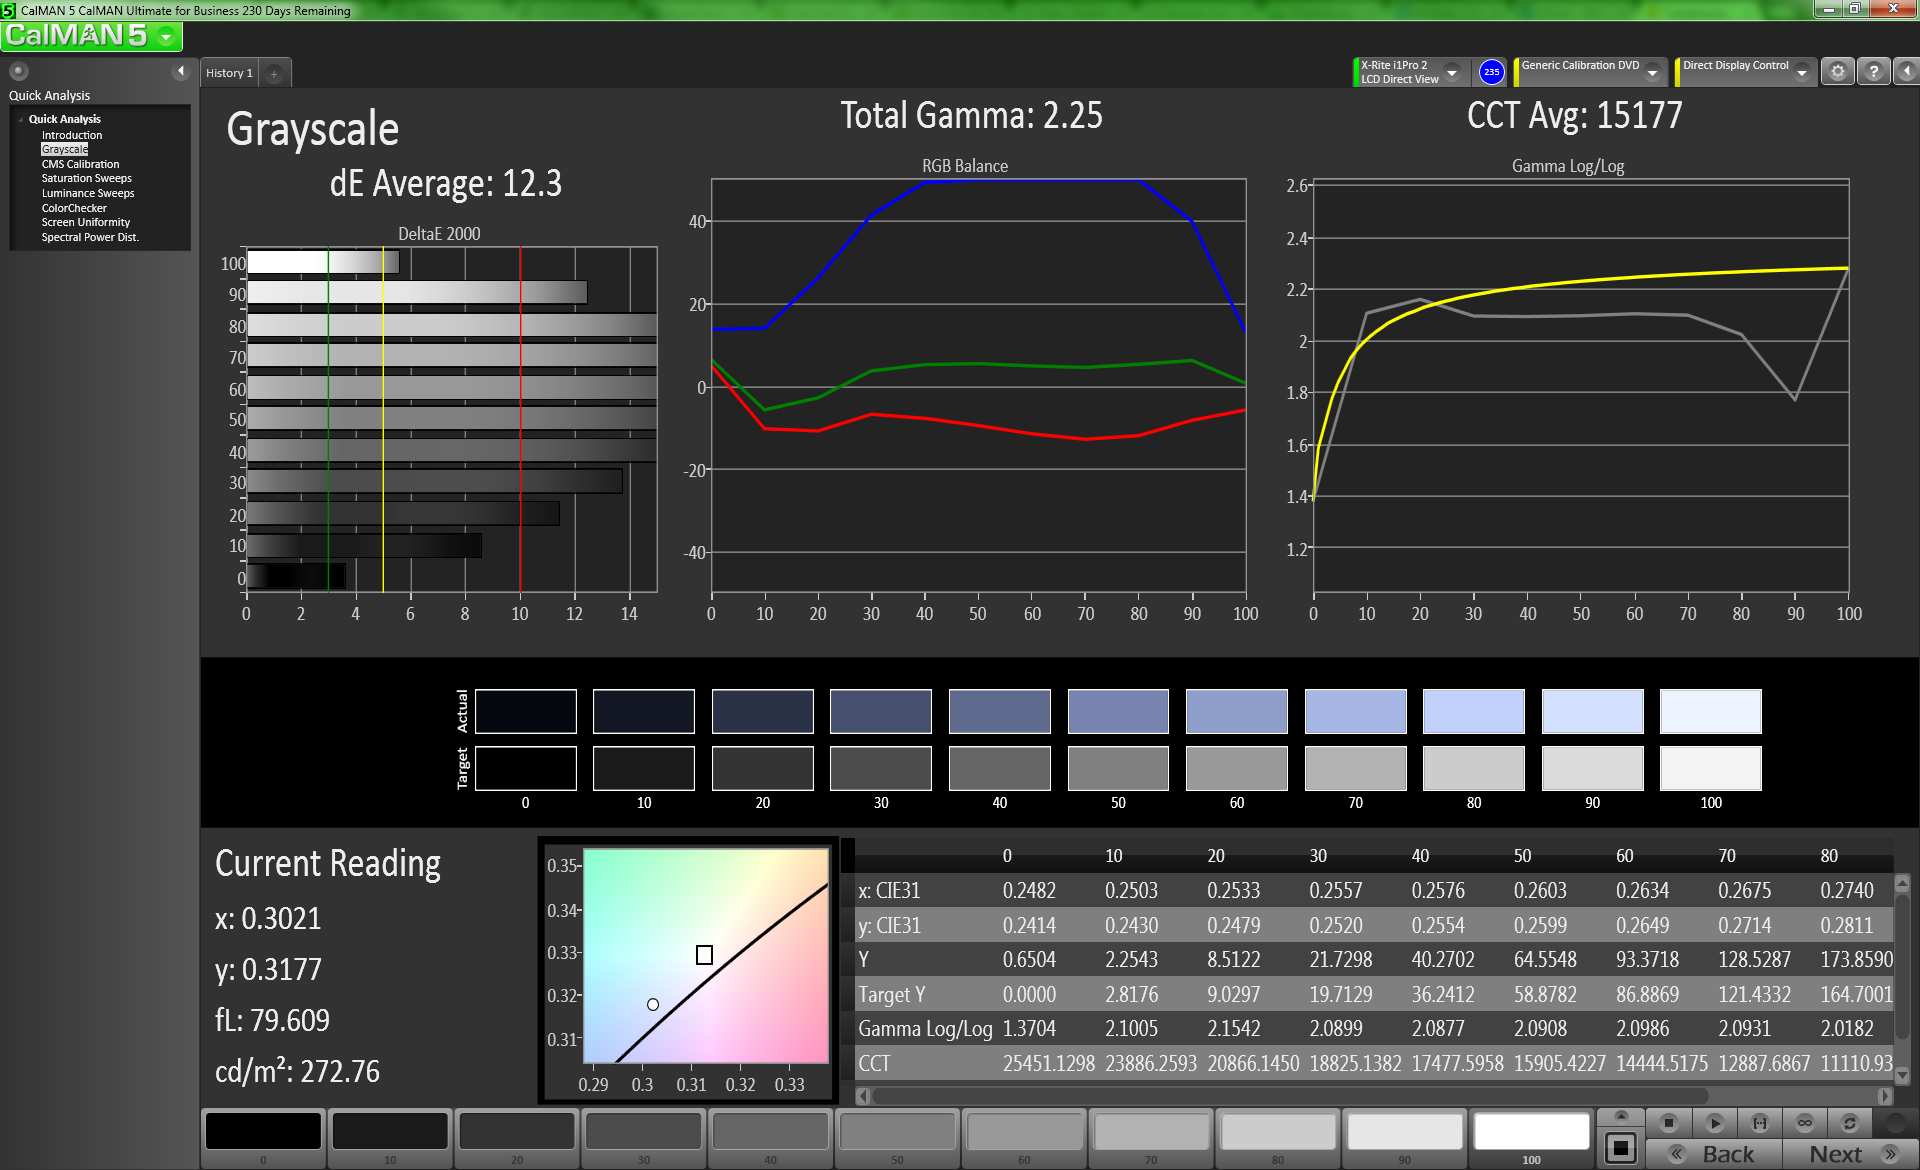
Task: Open help question mark icon
Action: 1873,72
